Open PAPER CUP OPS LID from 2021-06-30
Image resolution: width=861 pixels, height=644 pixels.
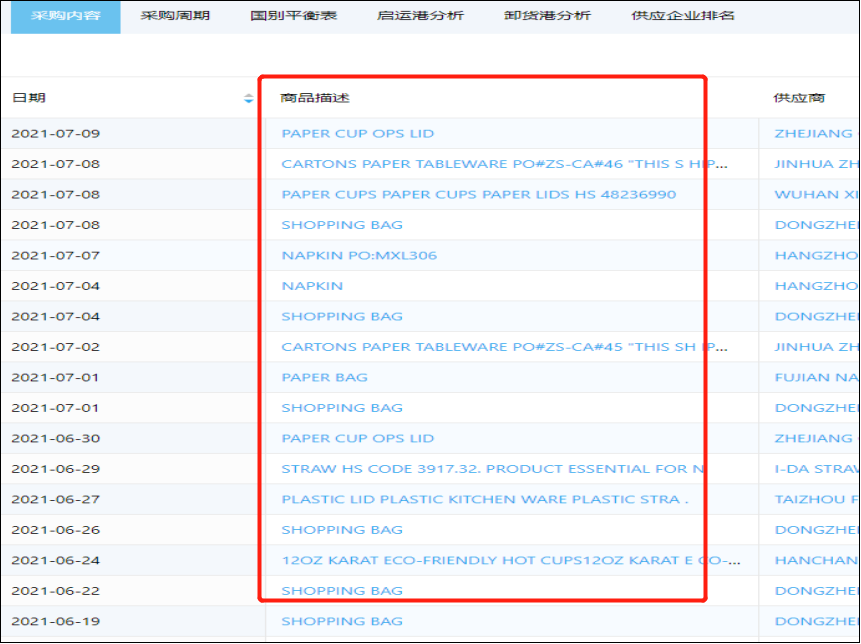tap(357, 439)
